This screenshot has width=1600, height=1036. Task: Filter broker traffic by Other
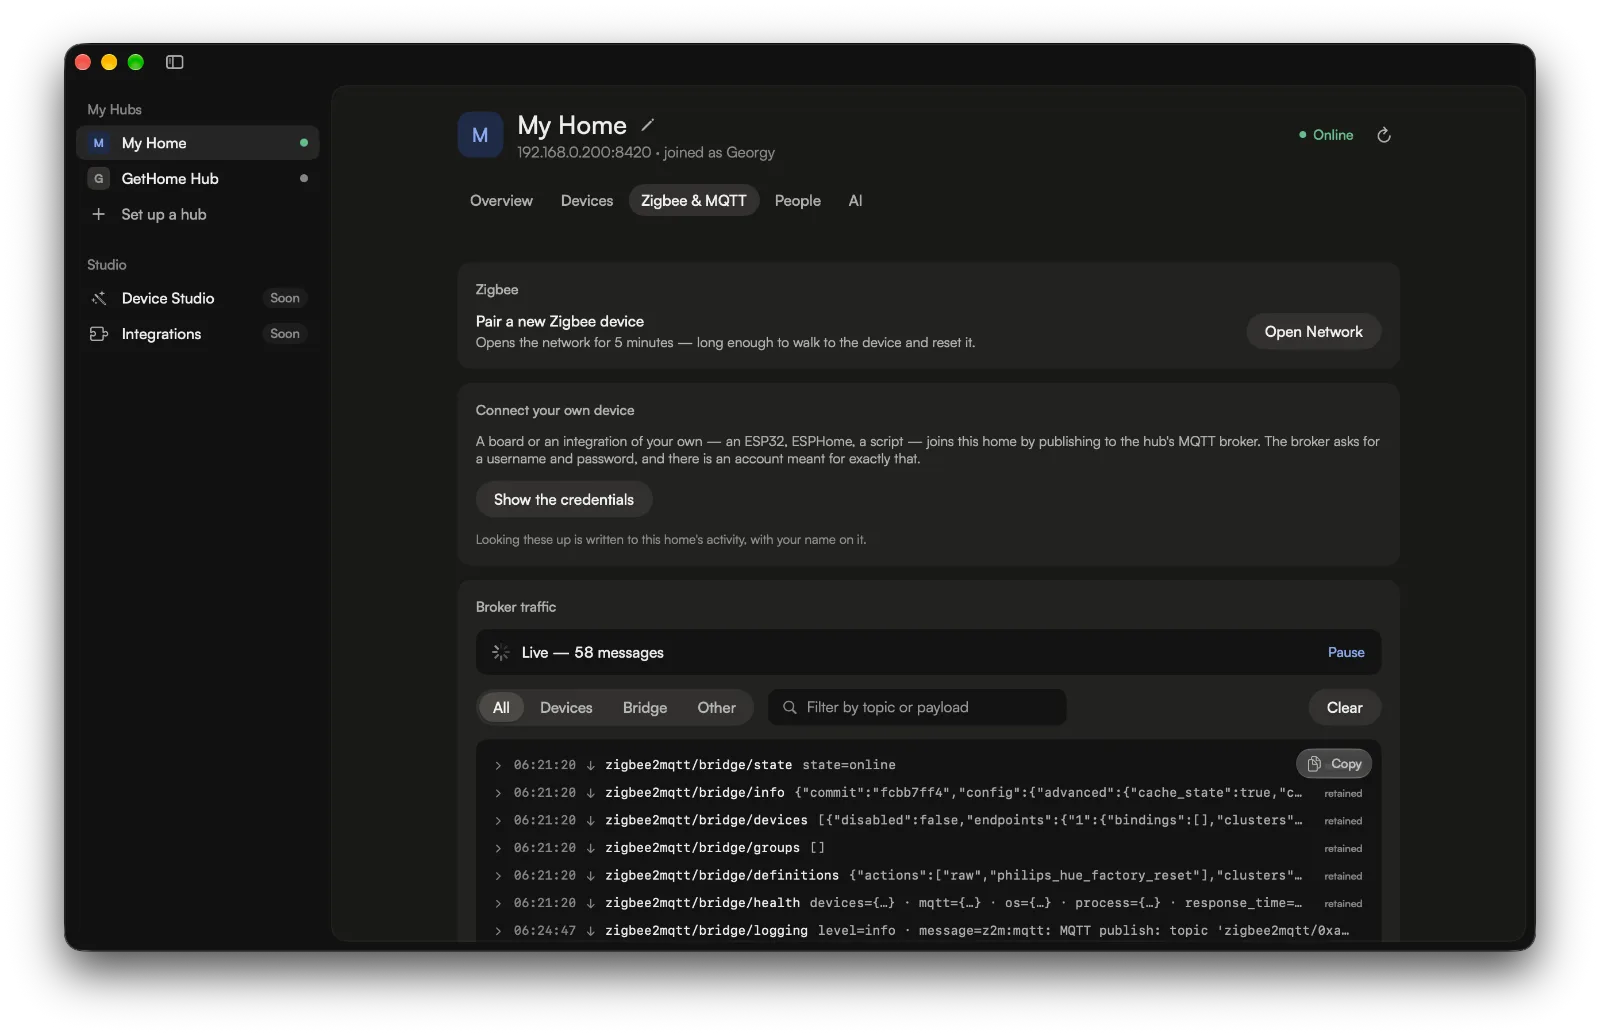(x=717, y=708)
